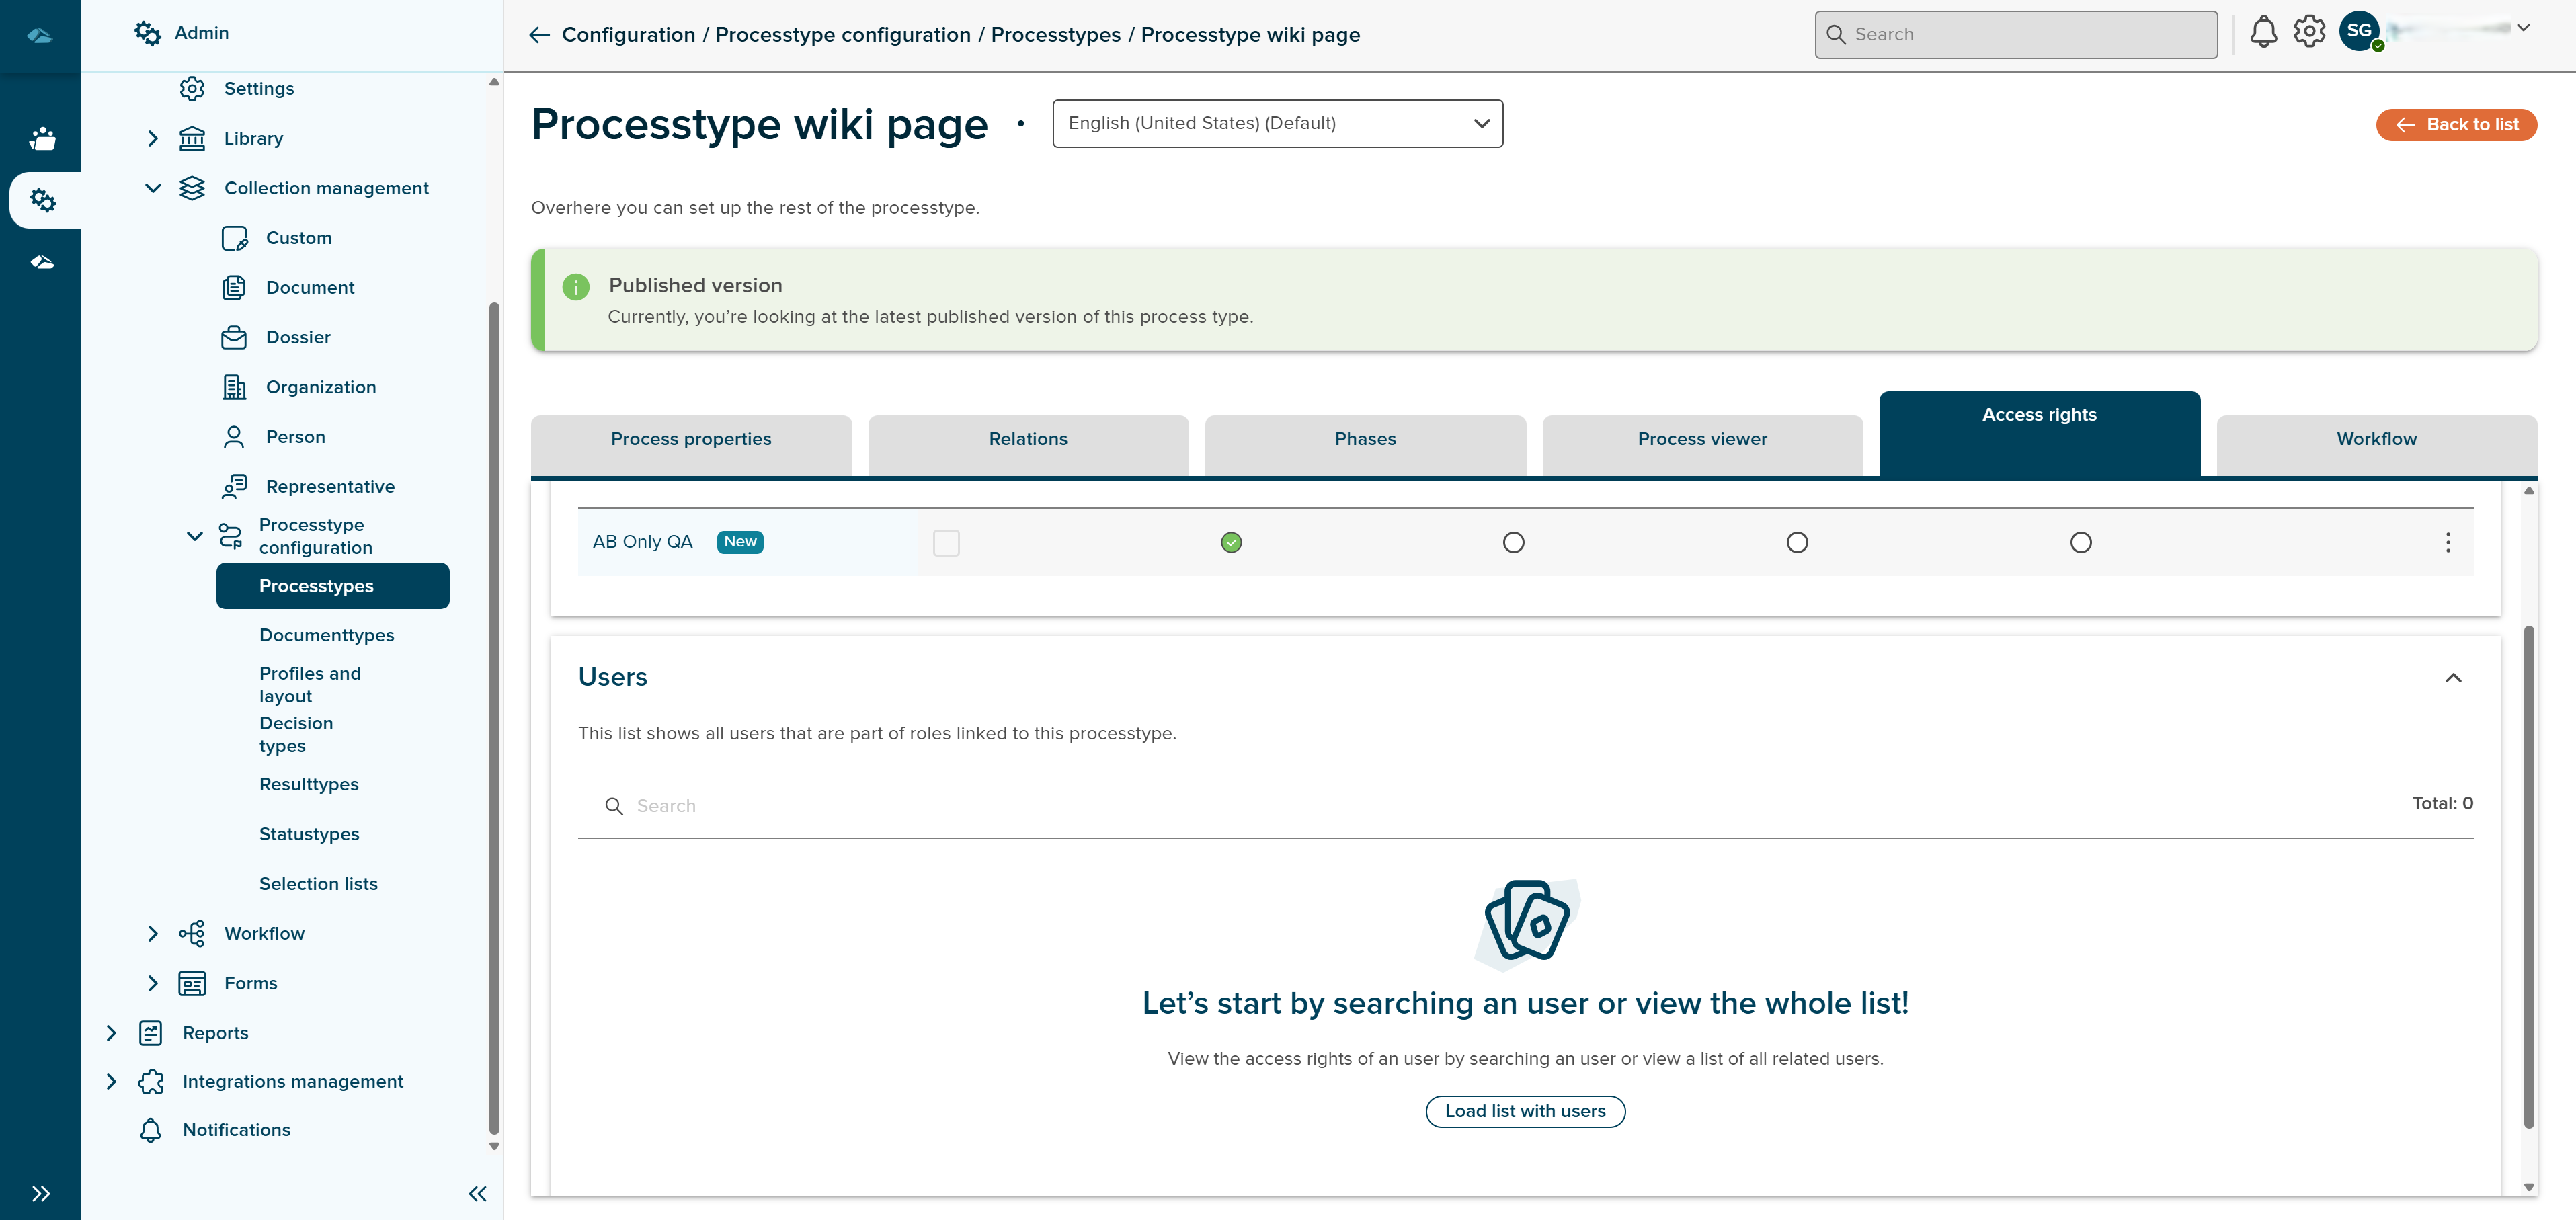
Task: Expand left rail double-arrow icon
Action: 40,1193
